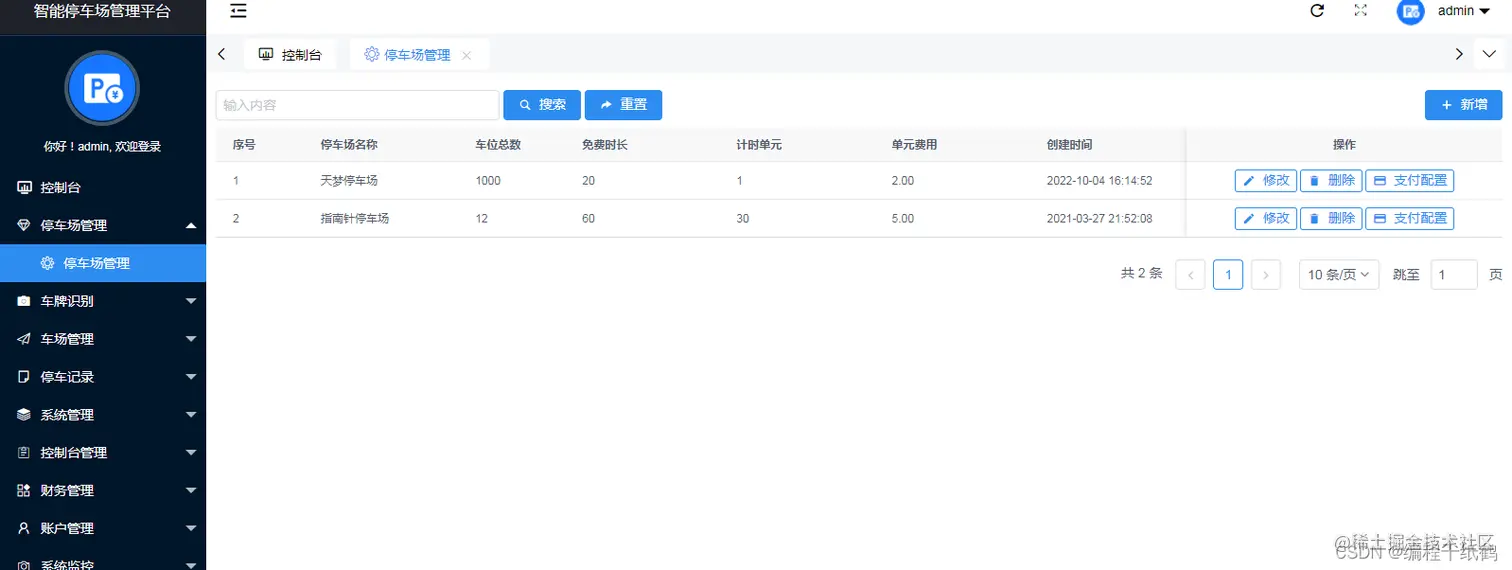Expand the 车场管理 sidebar menu
1512x570 pixels.
pos(103,339)
